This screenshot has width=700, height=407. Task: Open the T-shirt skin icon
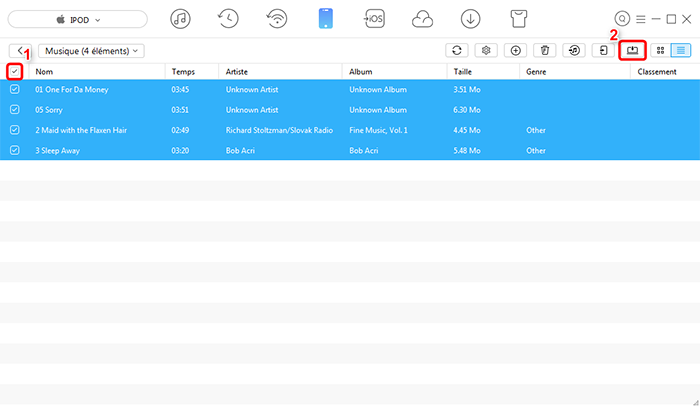tap(519, 19)
